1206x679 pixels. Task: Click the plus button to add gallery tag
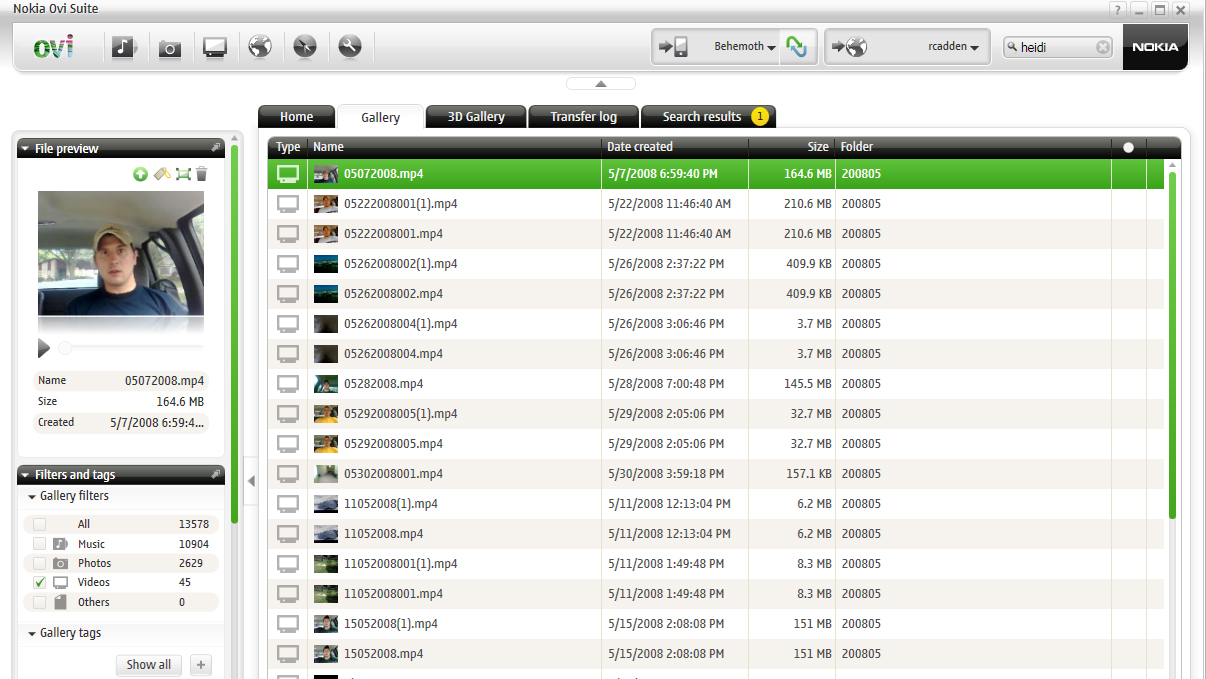[200, 665]
